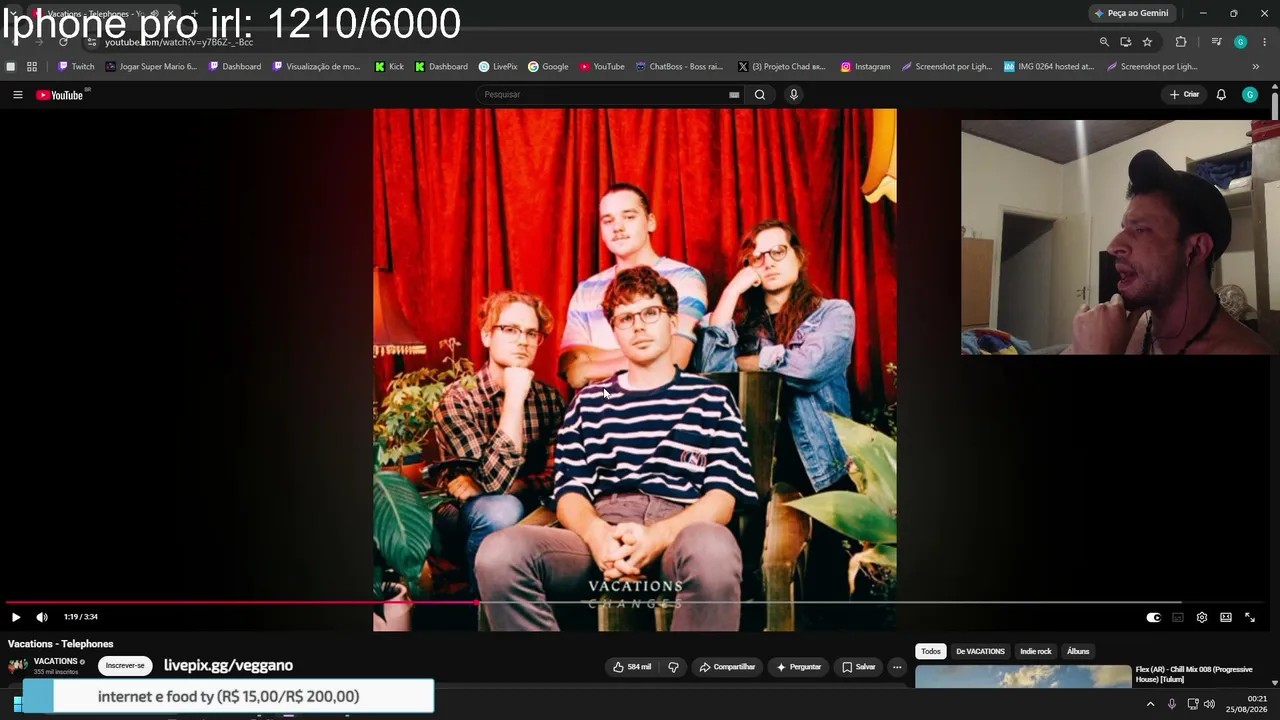Open the VACATIONS channel avatar
The width and height of the screenshot is (1280, 720).
(18, 666)
